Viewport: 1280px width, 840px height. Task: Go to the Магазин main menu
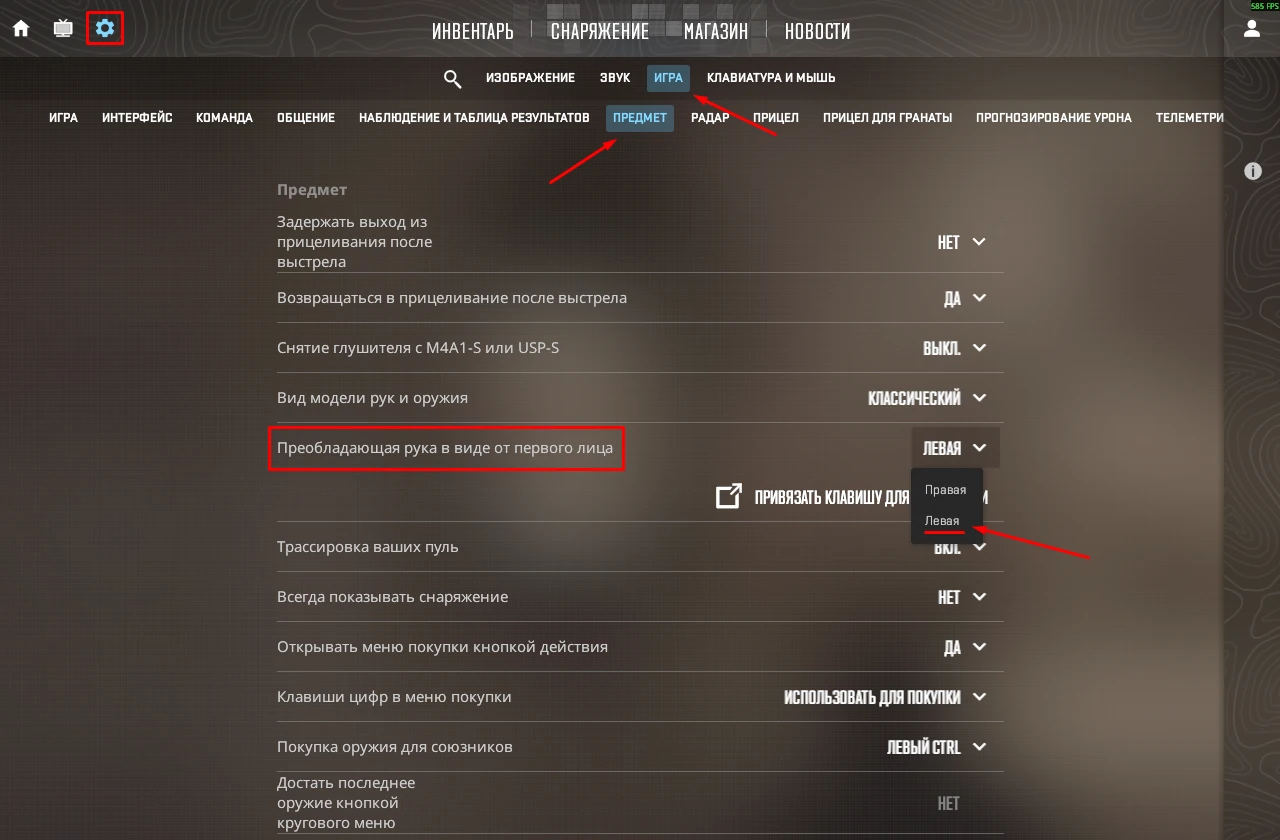click(x=716, y=32)
